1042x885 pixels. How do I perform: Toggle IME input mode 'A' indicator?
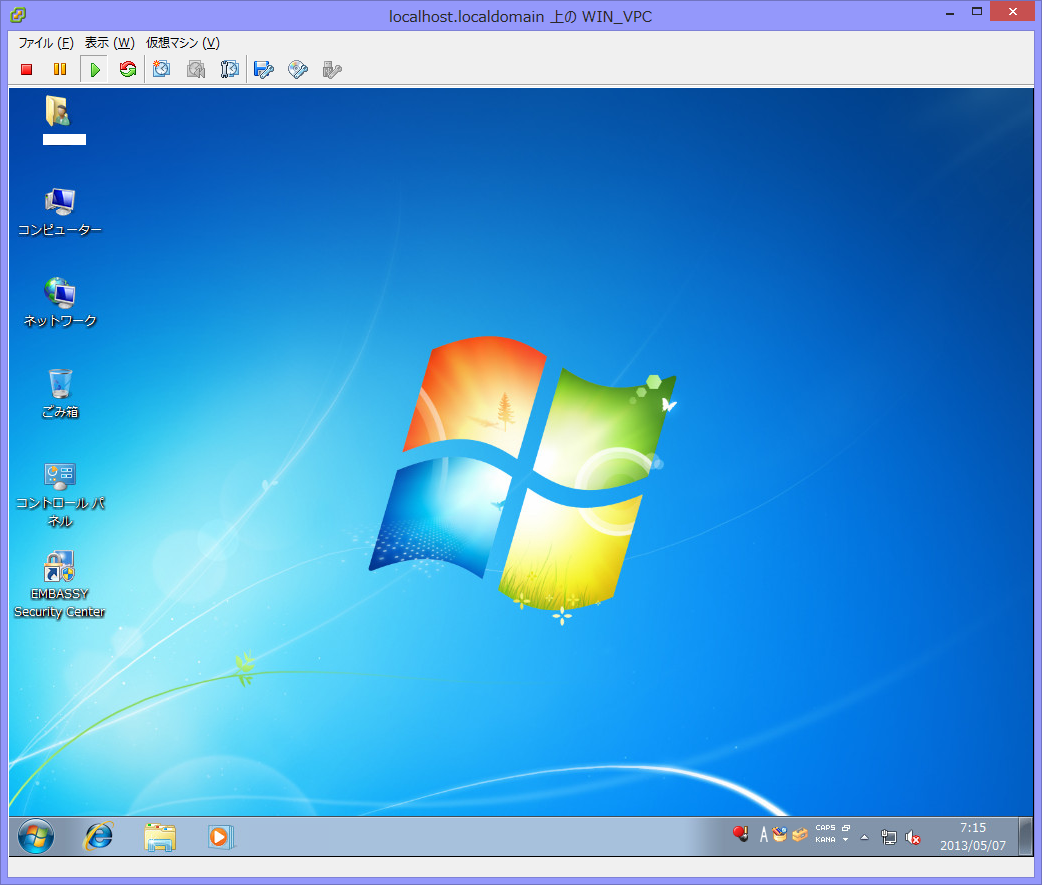click(x=764, y=835)
